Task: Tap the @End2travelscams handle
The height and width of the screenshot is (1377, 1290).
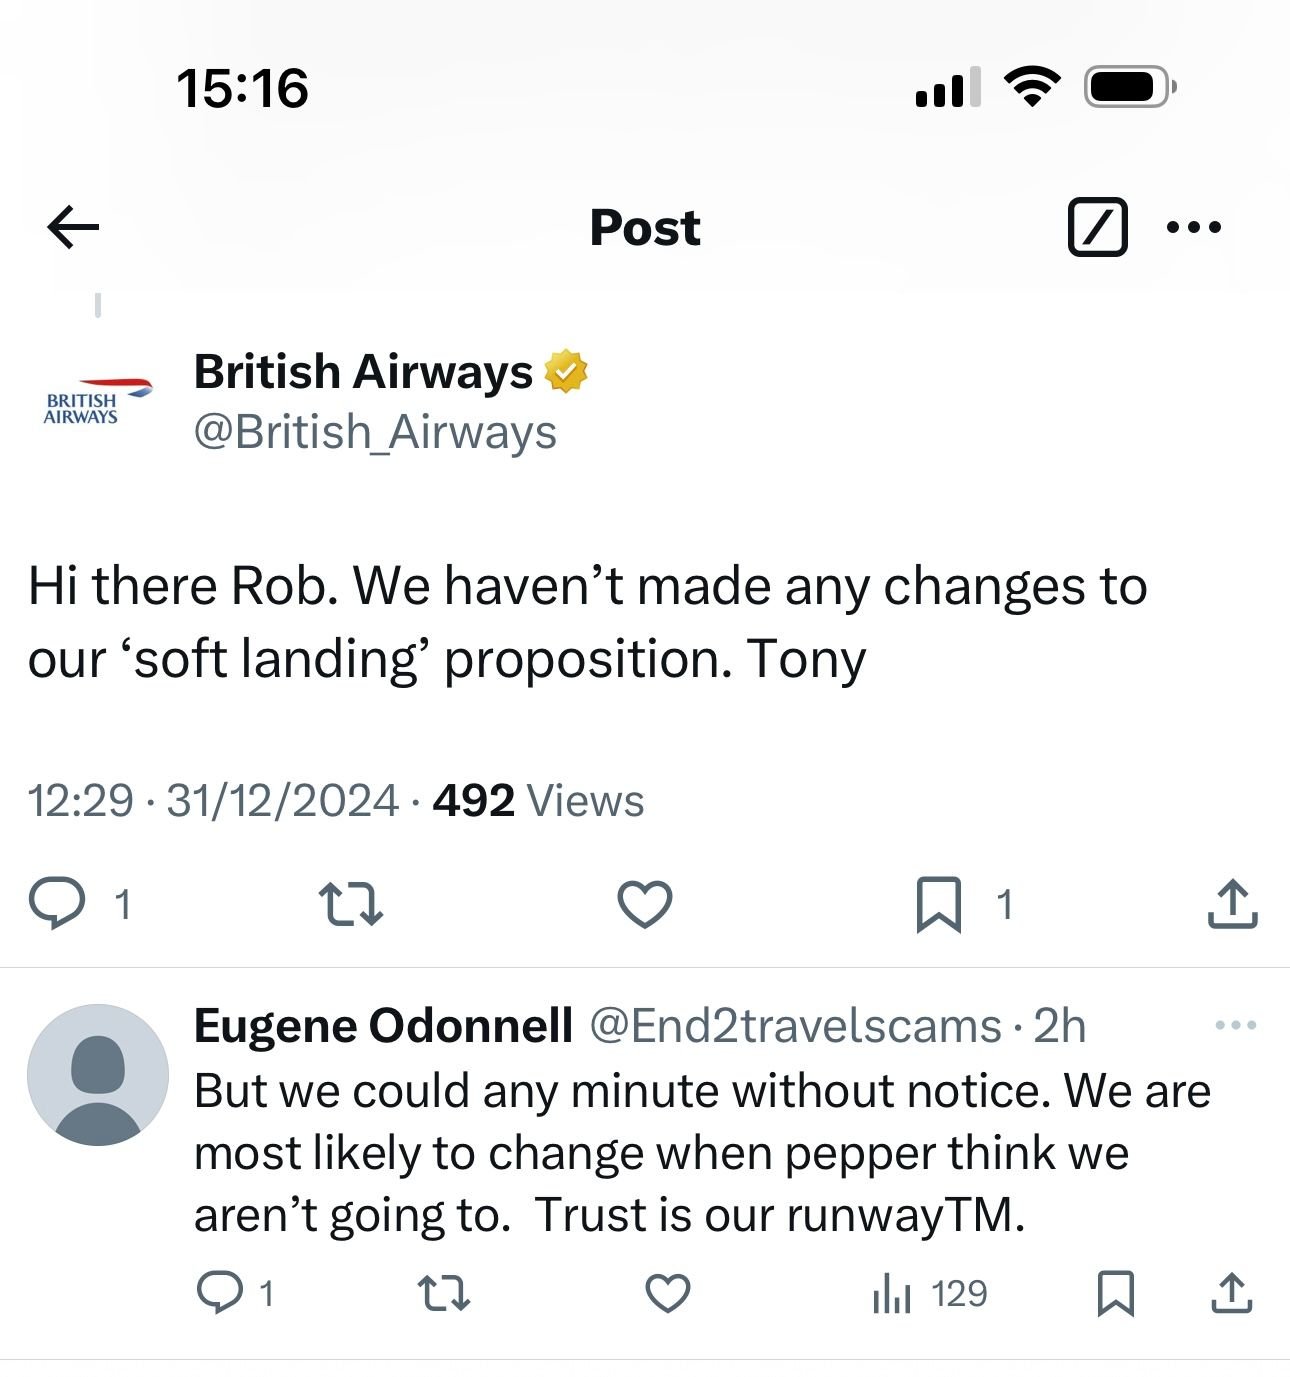Action: pos(795,1026)
